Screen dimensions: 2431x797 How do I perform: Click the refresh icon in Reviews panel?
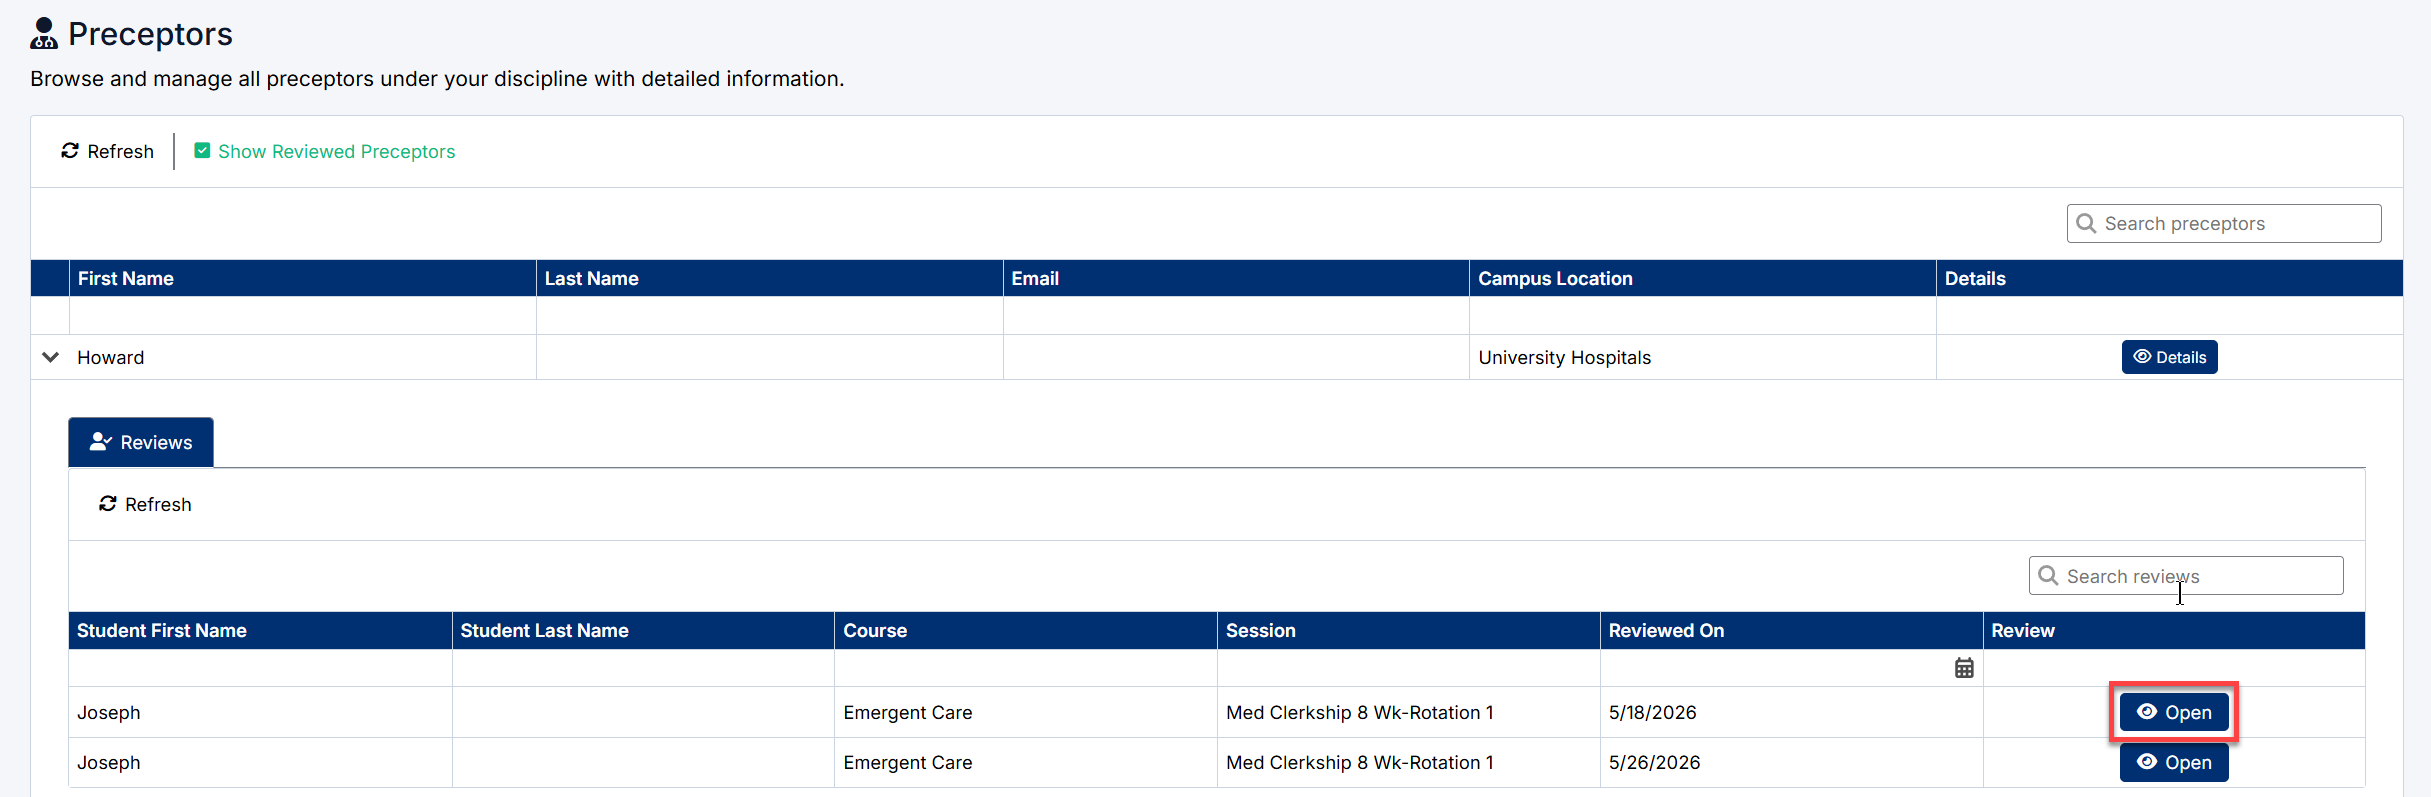point(108,504)
